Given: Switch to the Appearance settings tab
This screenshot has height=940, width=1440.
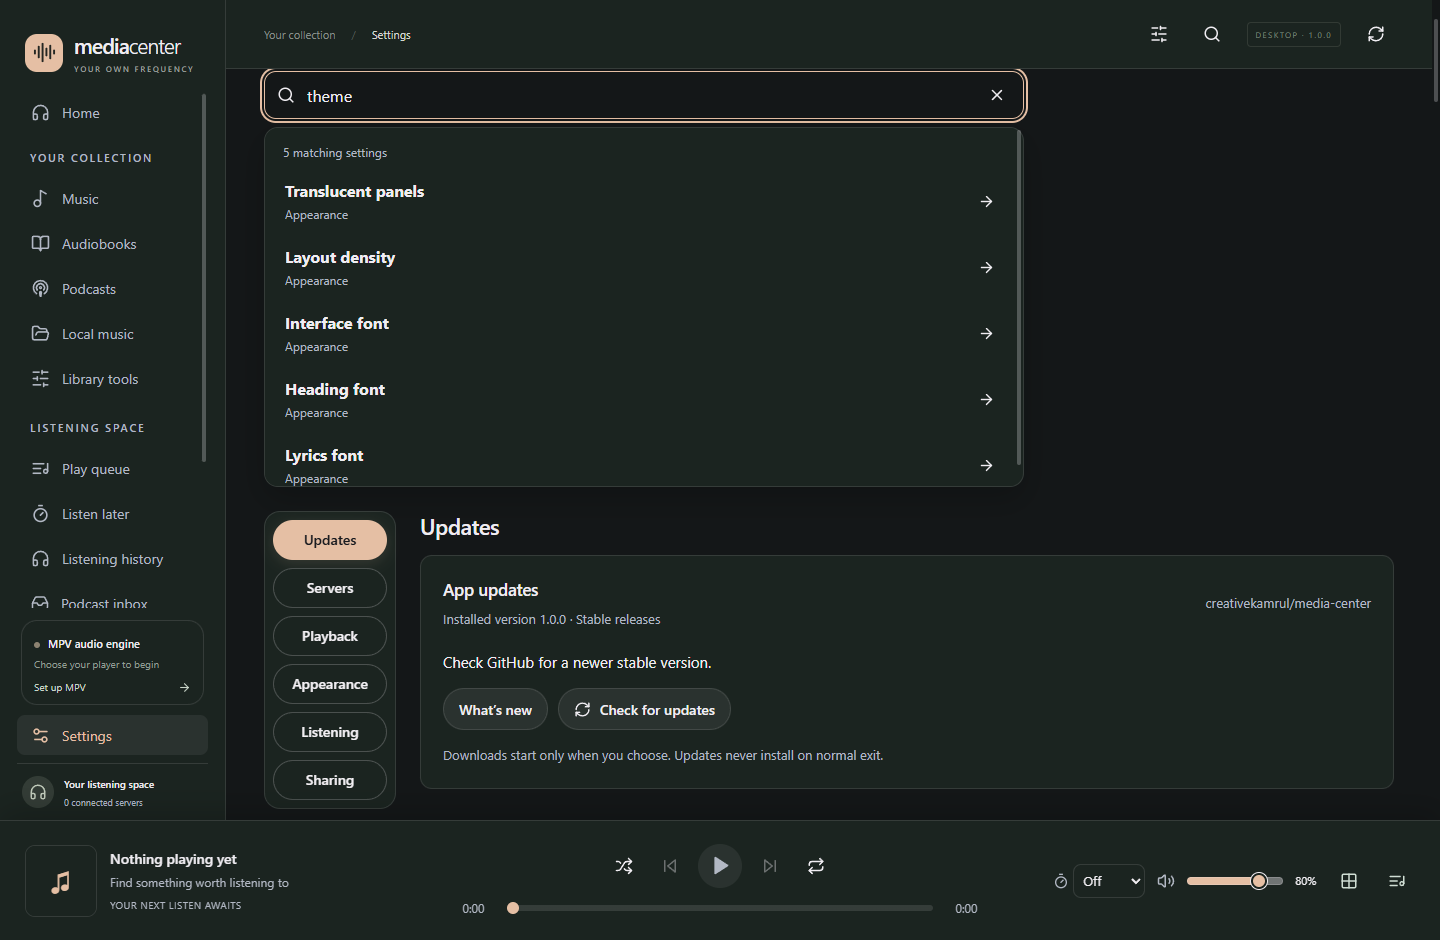Looking at the screenshot, I should click(x=330, y=684).
